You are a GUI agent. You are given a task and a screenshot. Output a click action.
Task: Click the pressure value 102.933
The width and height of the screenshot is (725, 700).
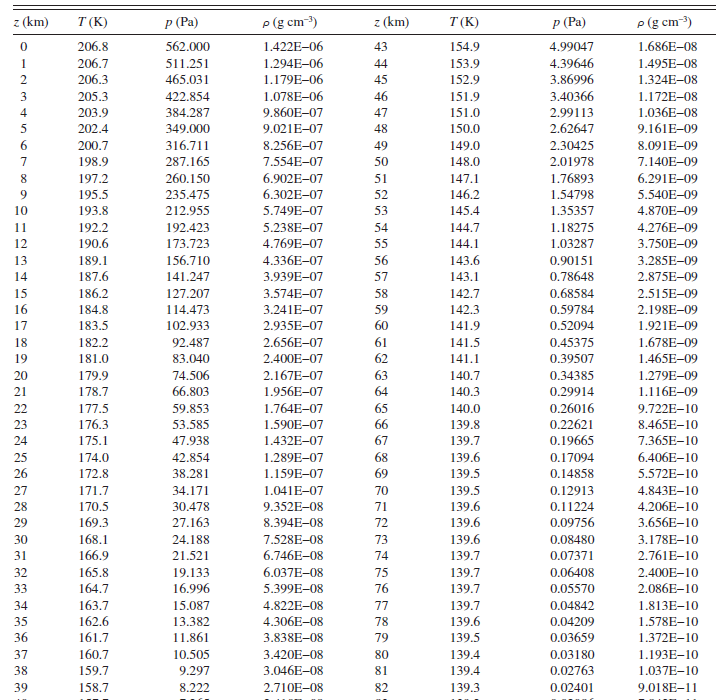pyautogui.click(x=188, y=325)
